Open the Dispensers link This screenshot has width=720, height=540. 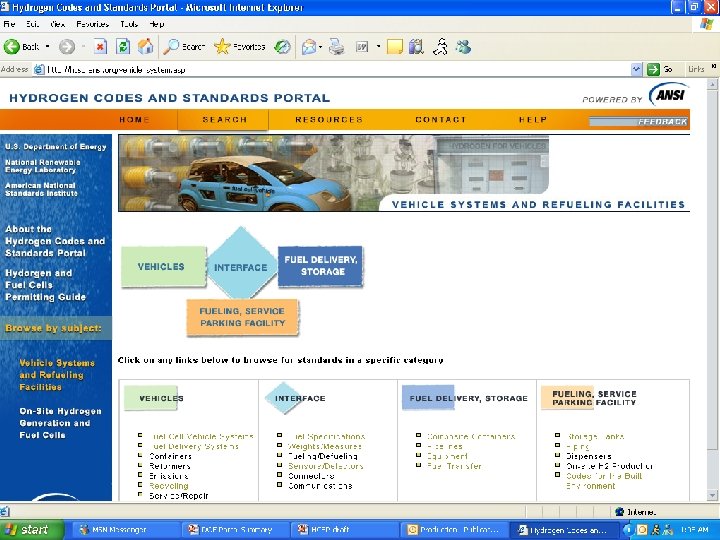pos(588,456)
